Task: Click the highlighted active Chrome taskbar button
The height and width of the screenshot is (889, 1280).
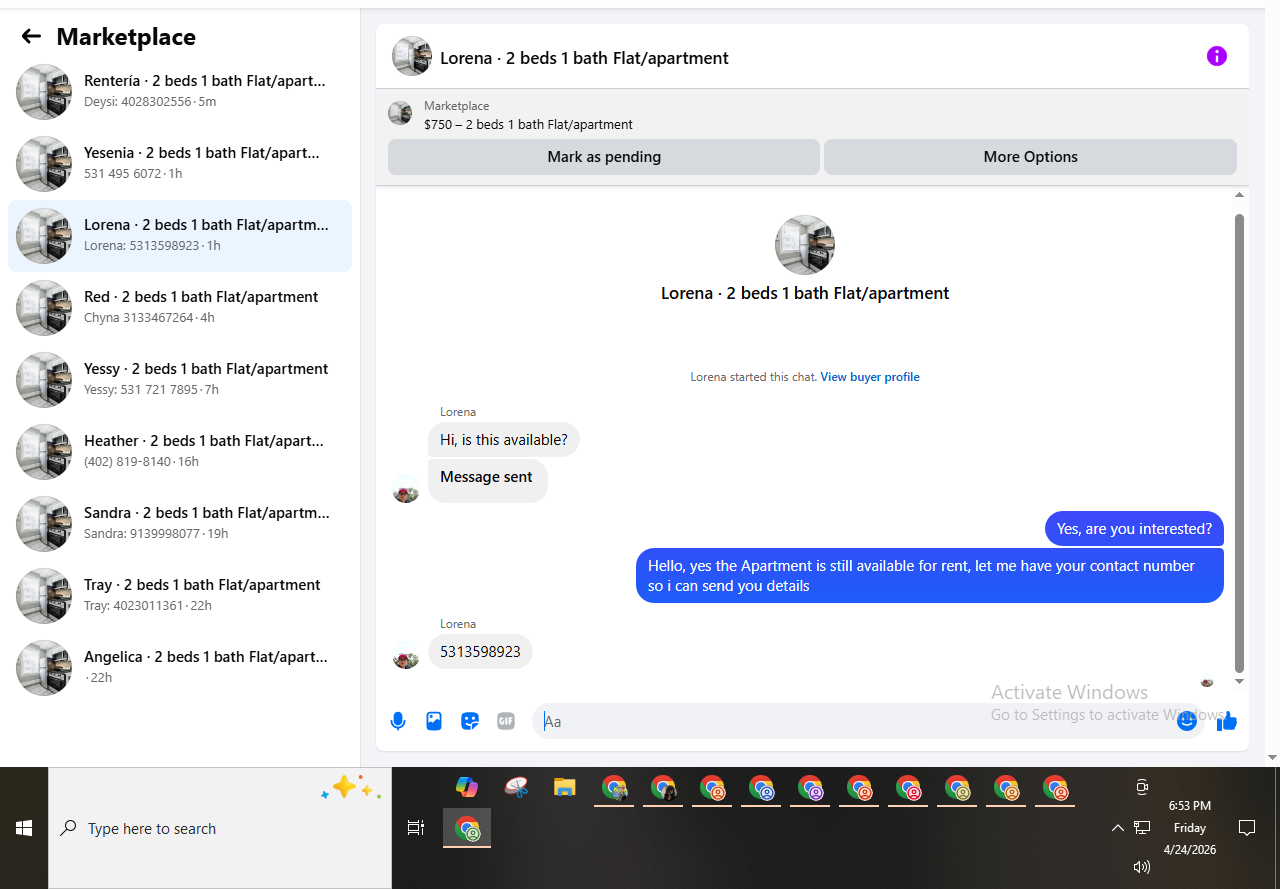Action: coord(467,828)
